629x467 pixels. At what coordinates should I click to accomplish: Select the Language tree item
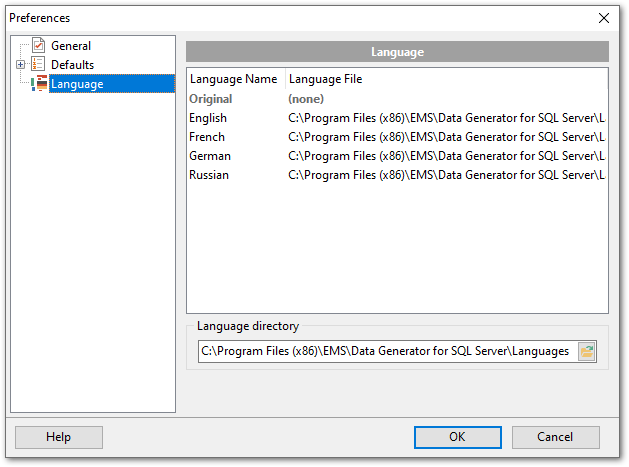click(x=77, y=84)
